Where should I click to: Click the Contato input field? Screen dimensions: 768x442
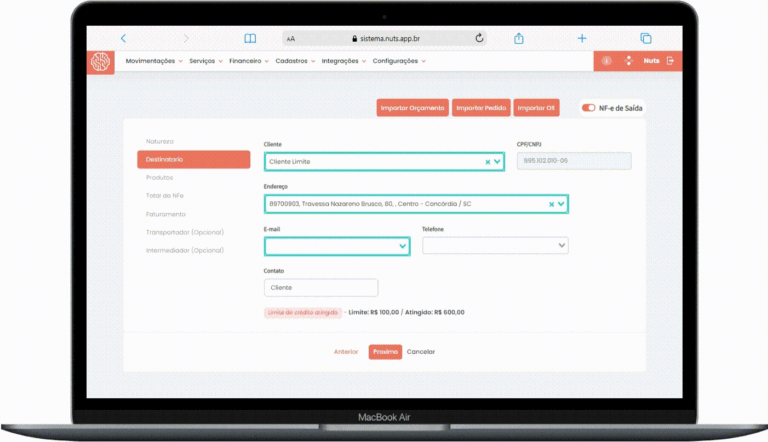[x=321, y=288]
